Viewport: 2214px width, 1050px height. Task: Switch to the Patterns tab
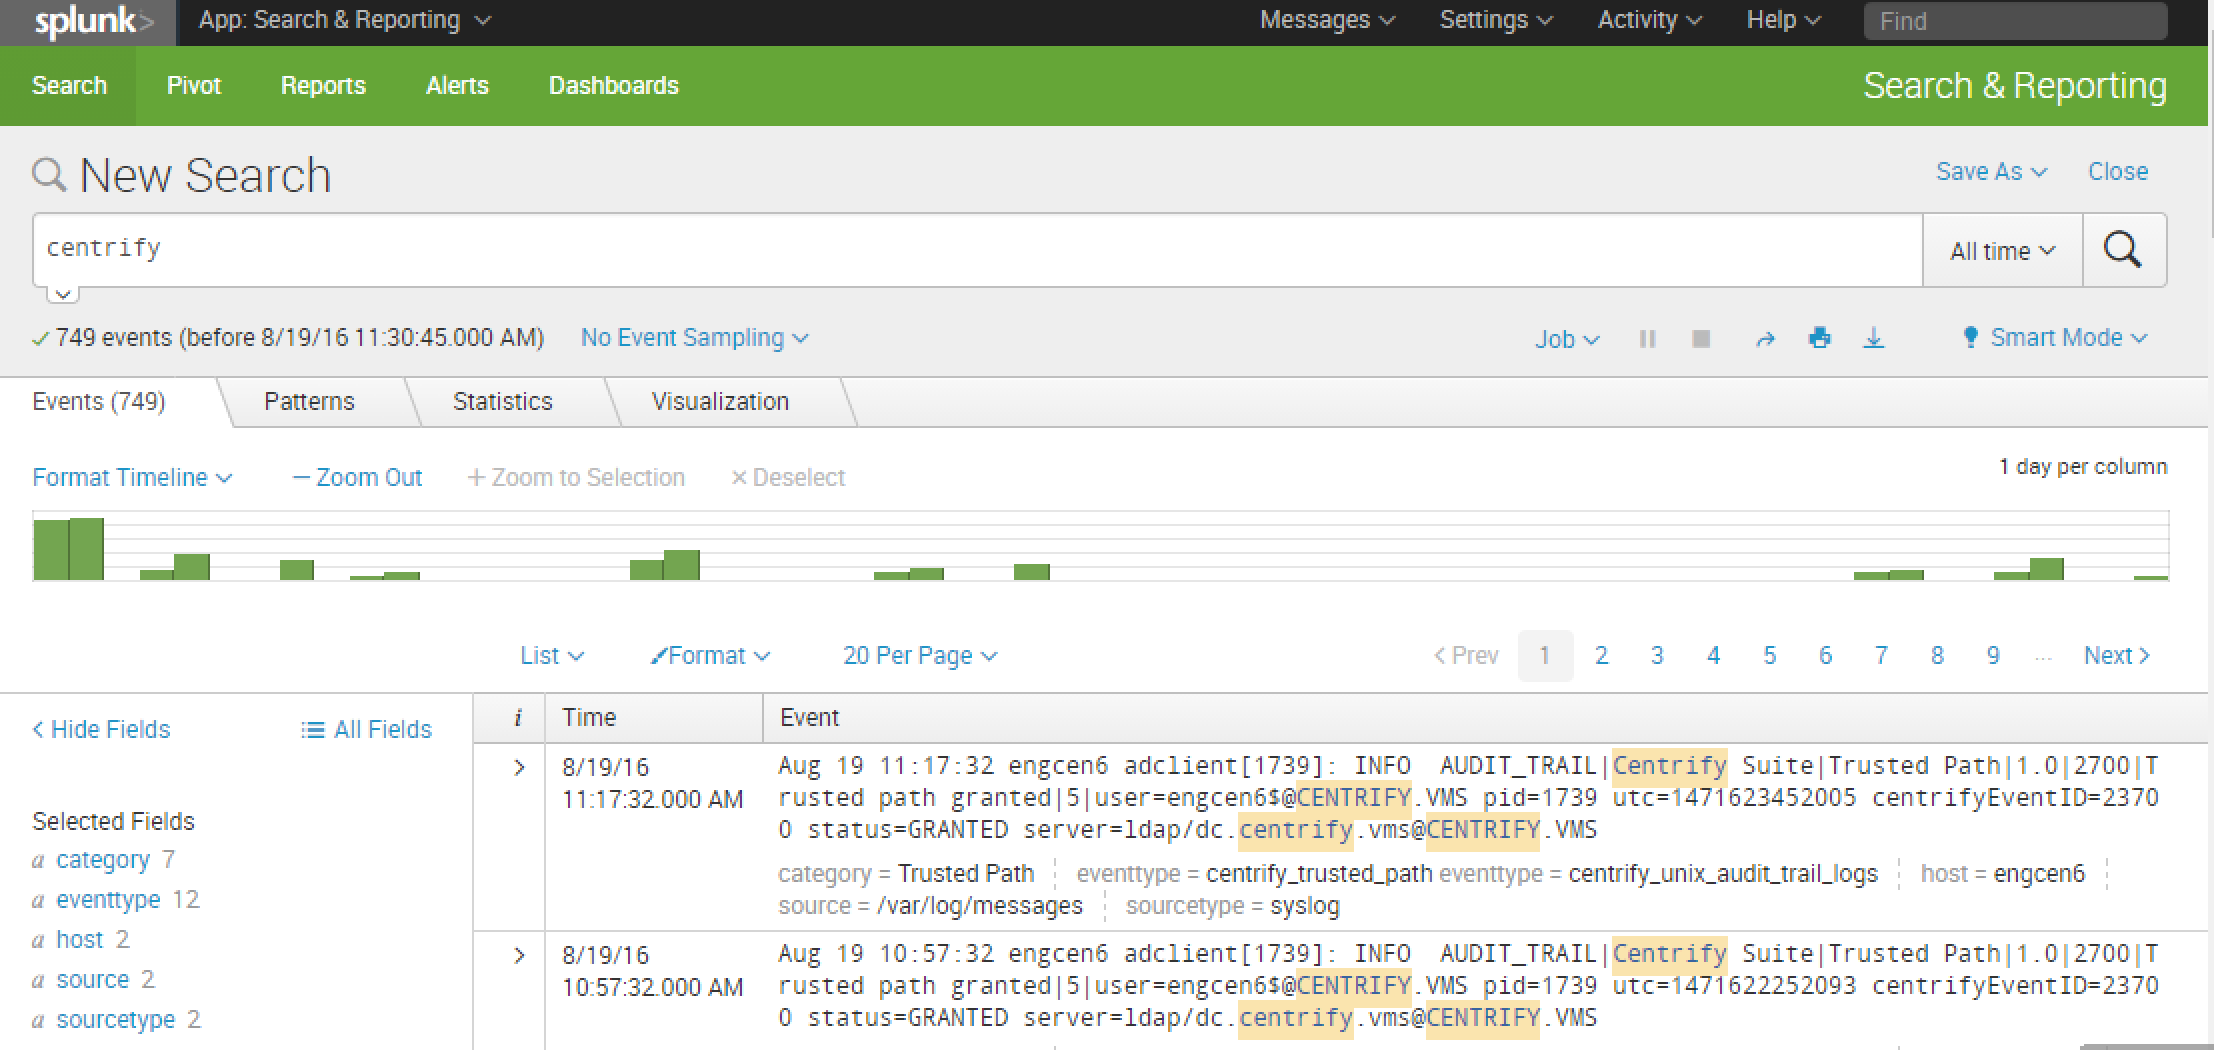click(309, 402)
